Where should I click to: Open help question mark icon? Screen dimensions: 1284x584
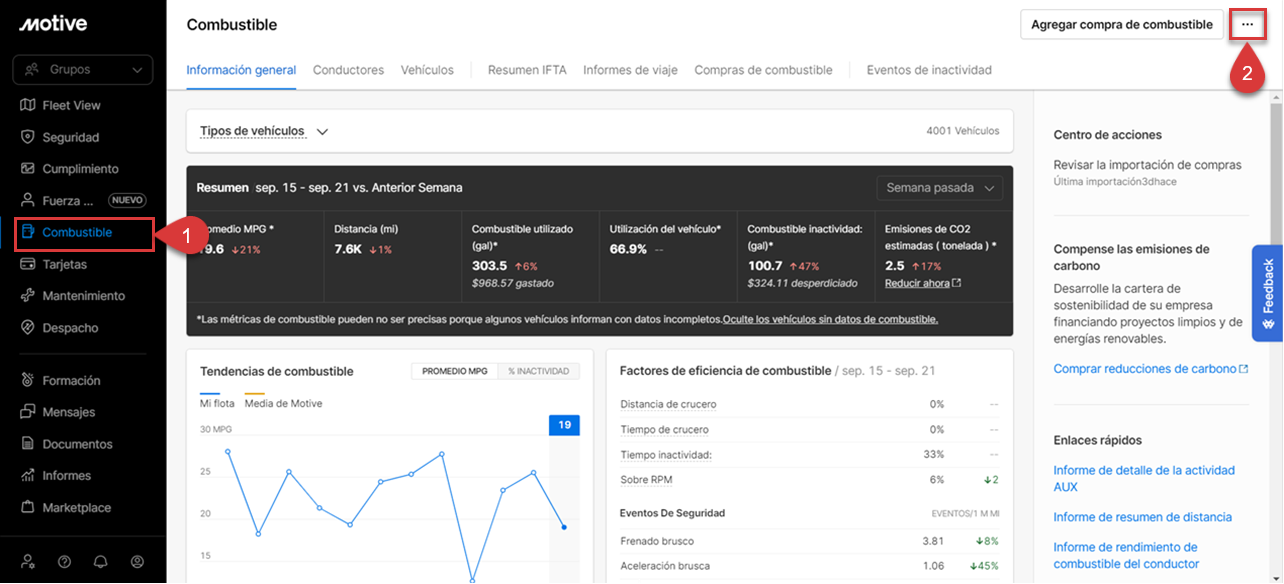(64, 562)
